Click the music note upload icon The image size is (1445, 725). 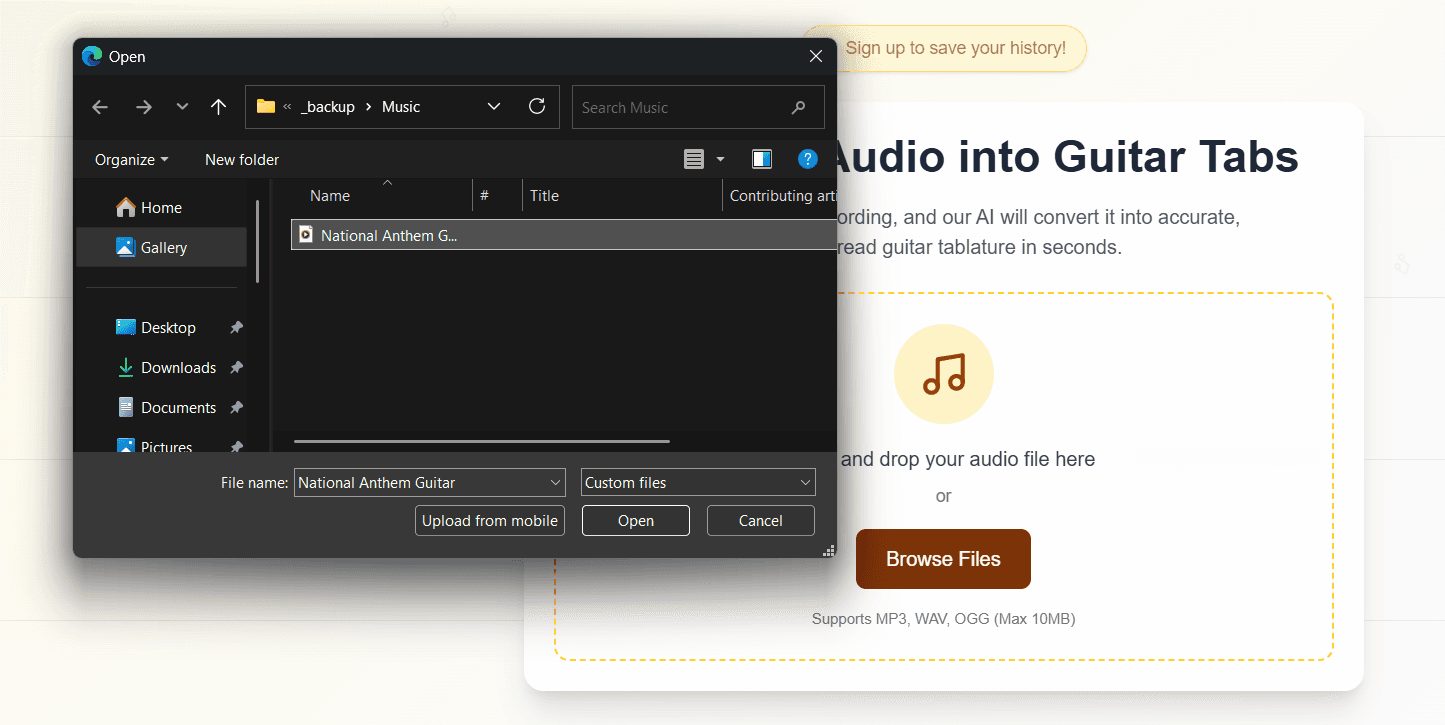[x=943, y=373]
